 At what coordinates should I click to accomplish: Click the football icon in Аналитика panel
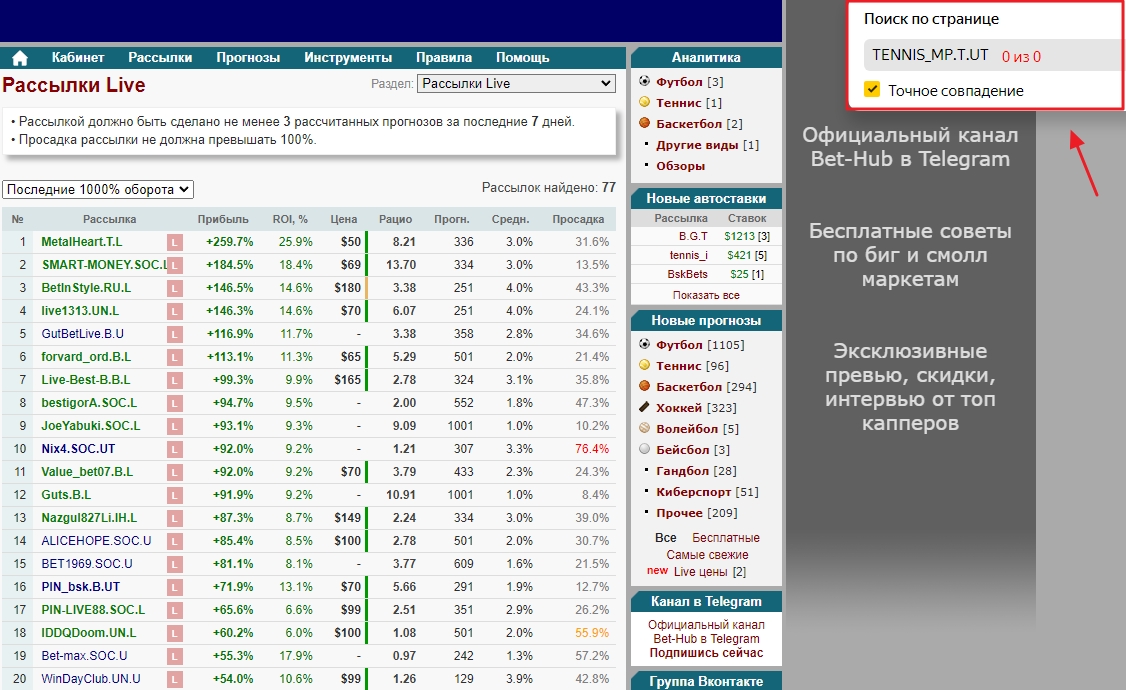click(644, 81)
